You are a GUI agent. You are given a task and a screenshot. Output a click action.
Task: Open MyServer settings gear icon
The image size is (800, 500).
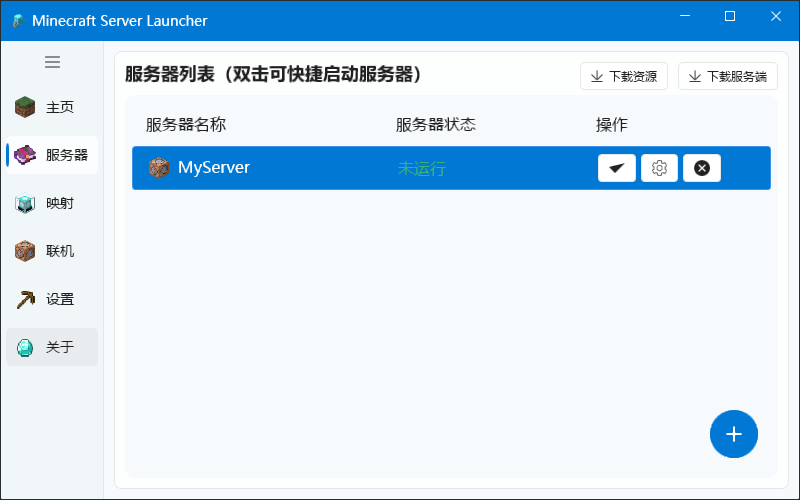coord(659,168)
